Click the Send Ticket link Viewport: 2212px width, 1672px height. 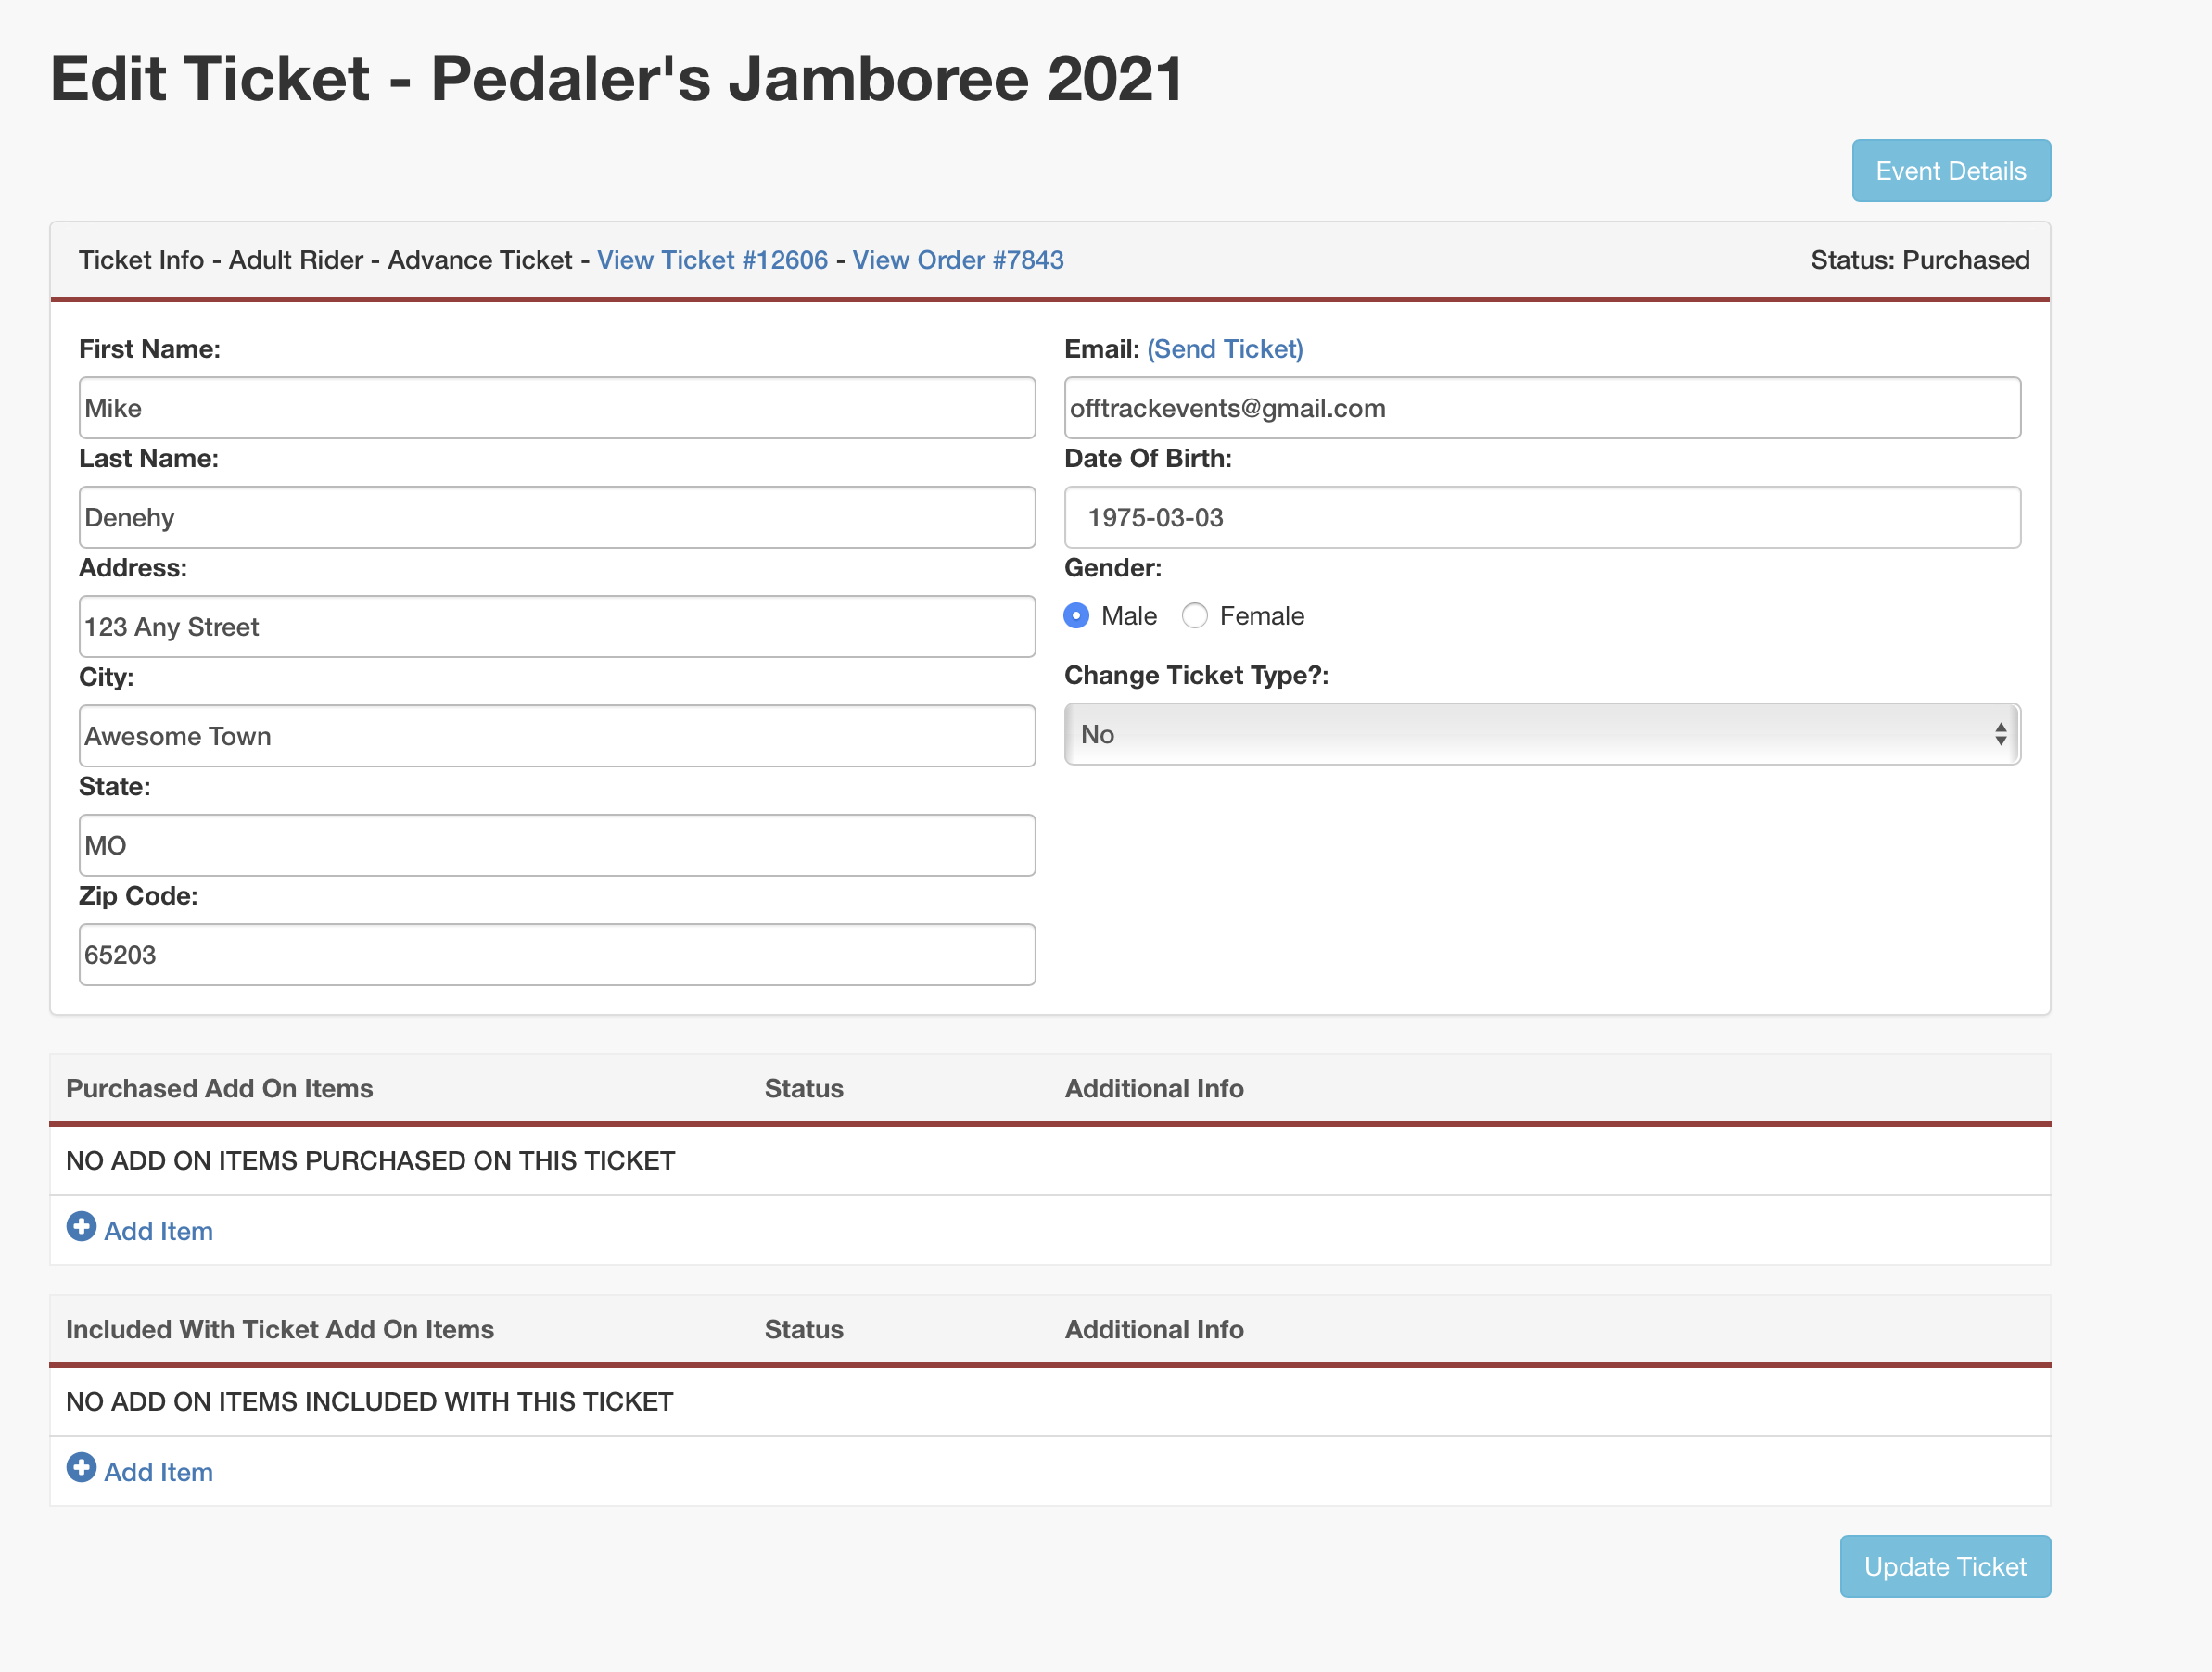[x=1224, y=349]
